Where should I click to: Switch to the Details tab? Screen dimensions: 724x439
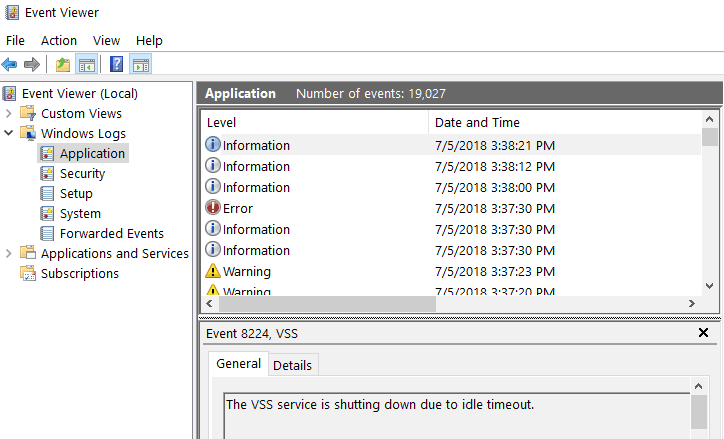pos(292,365)
